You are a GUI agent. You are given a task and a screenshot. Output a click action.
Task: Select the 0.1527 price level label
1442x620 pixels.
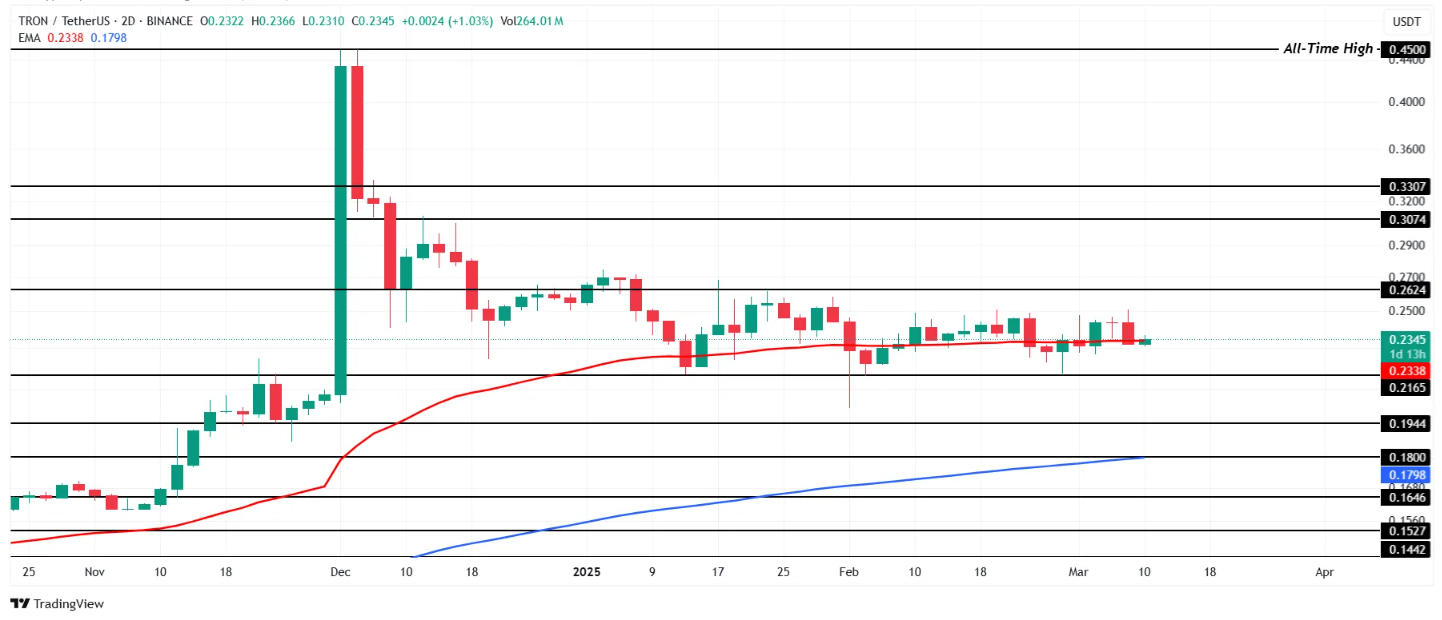coord(1405,531)
